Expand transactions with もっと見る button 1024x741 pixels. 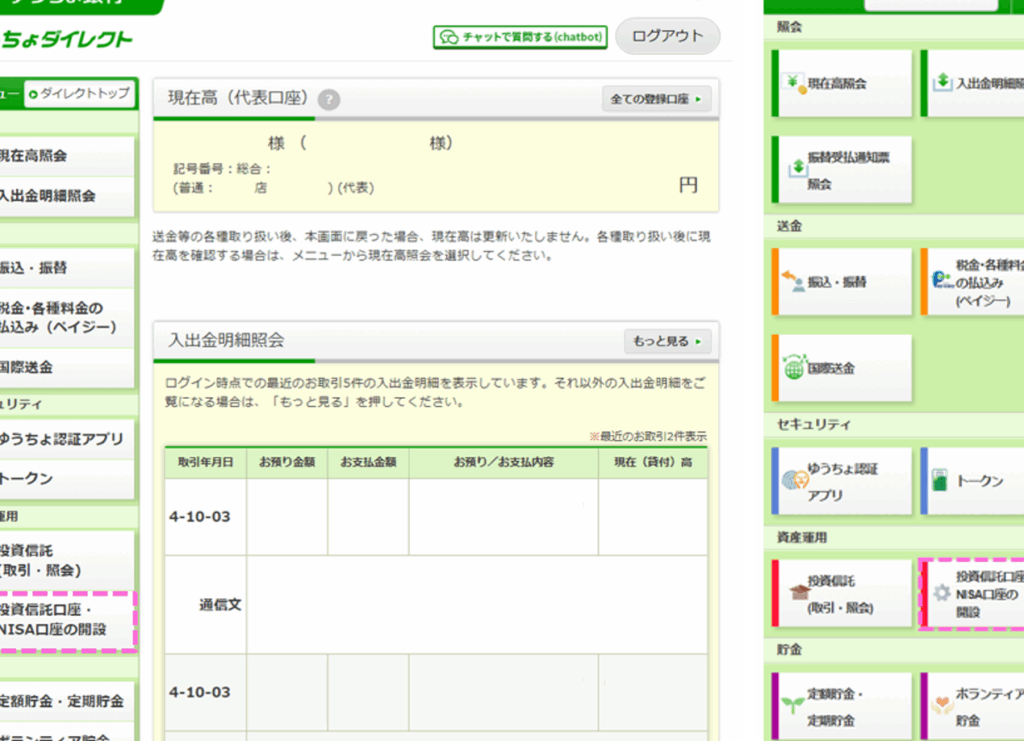666,341
